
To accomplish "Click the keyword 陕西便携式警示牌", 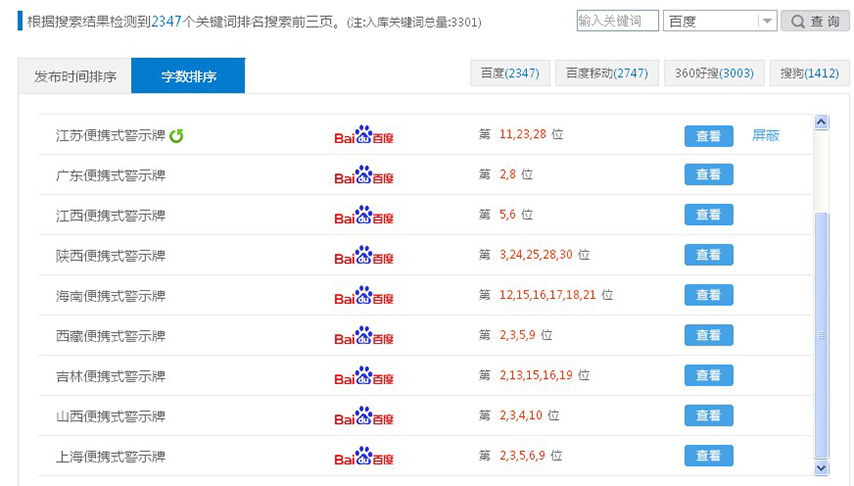I will pos(111,256).
